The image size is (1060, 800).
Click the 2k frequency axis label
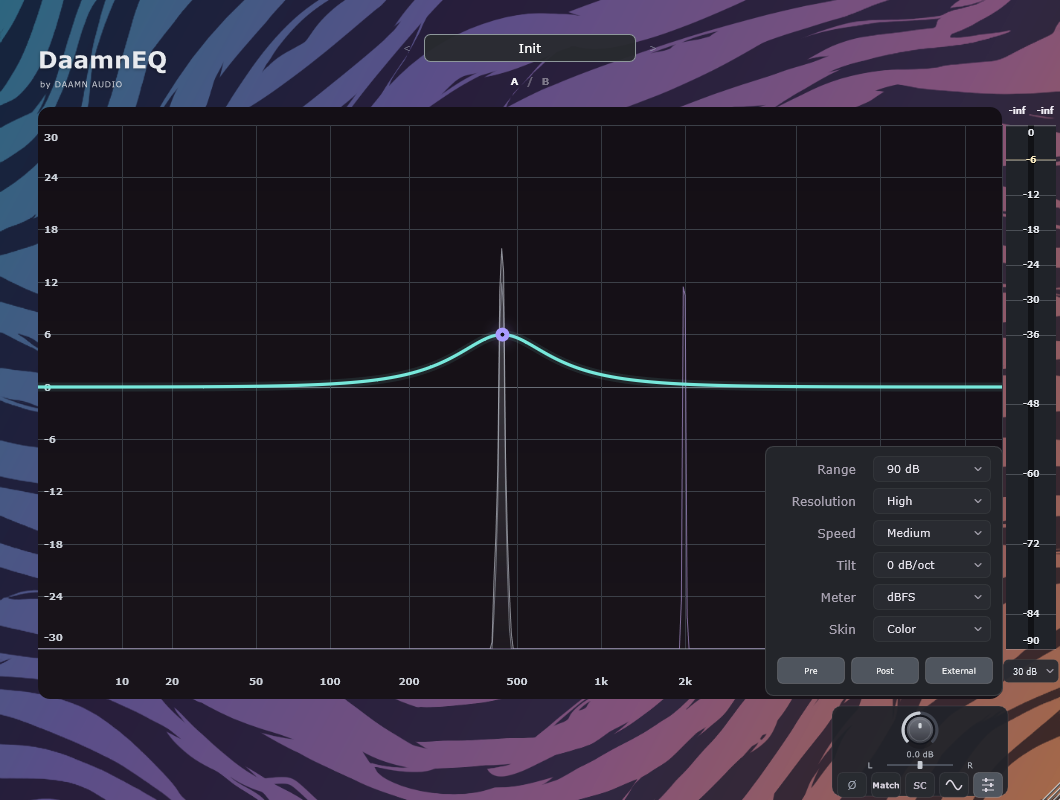pyautogui.click(x=685, y=681)
